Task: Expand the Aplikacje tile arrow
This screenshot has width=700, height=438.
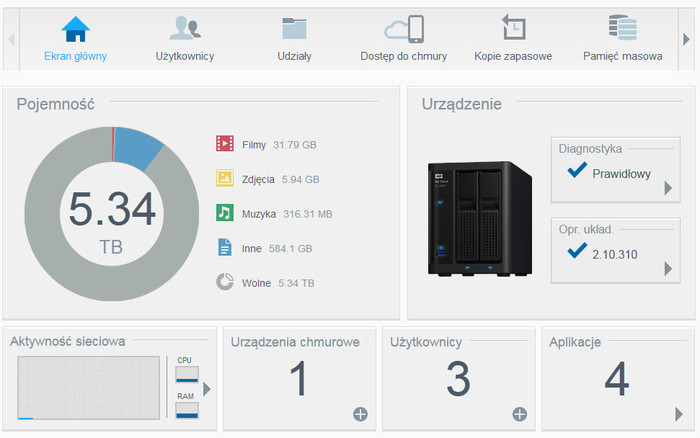Action: [x=679, y=414]
